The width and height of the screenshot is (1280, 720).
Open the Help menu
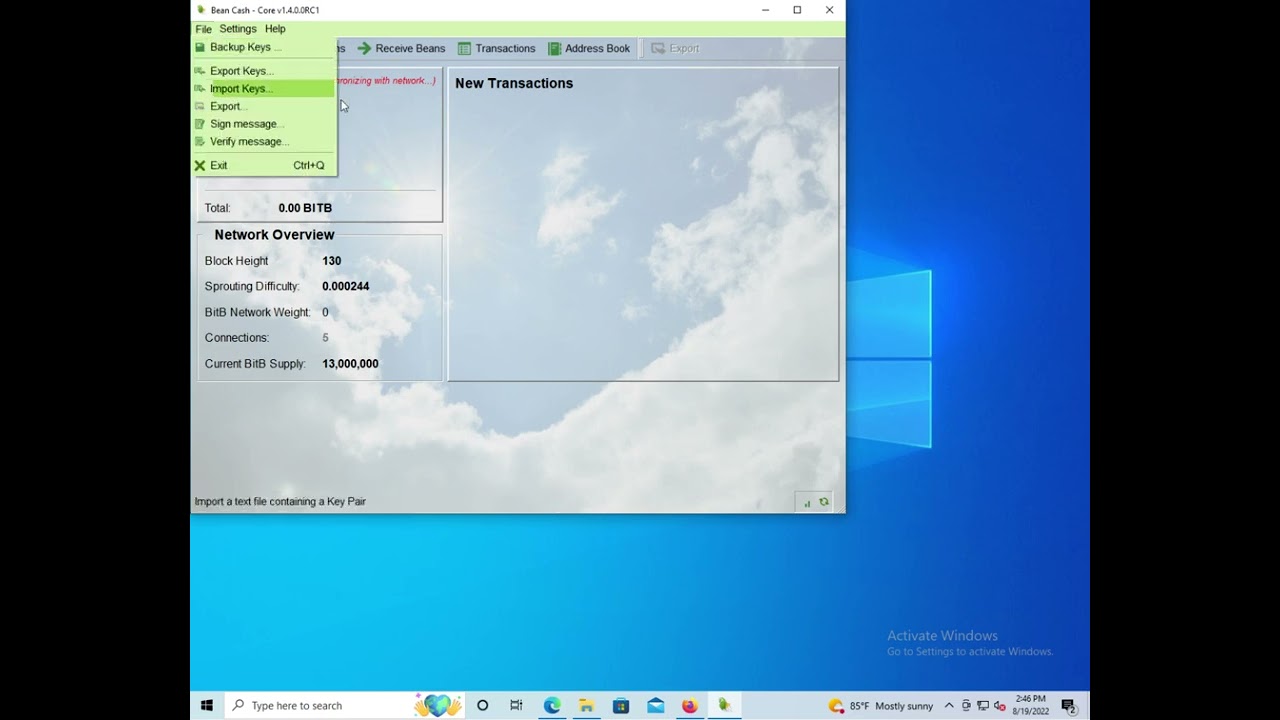tap(275, 29)
